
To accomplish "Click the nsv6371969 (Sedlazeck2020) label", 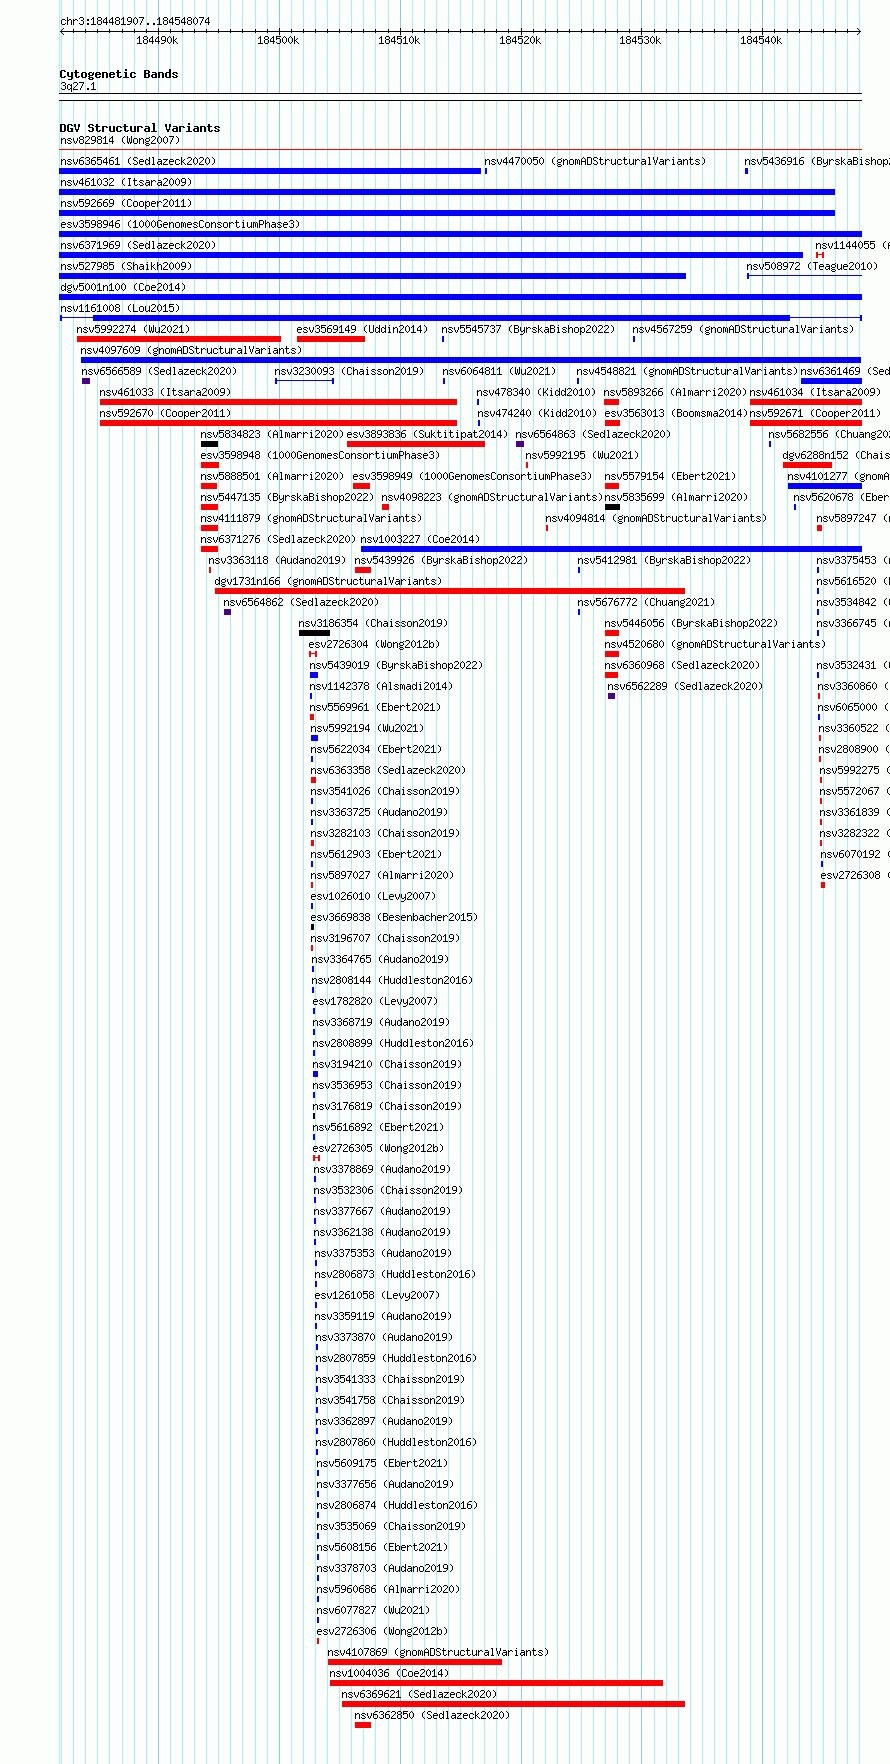I will (138, 245).
